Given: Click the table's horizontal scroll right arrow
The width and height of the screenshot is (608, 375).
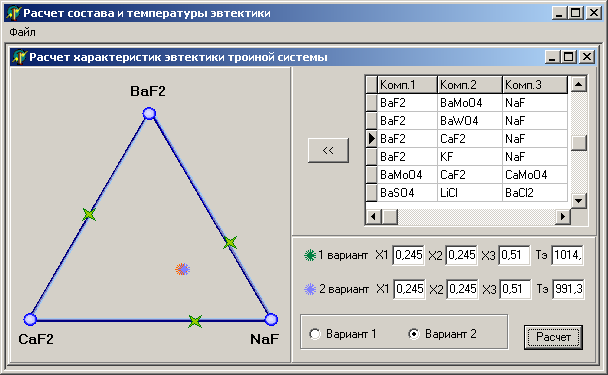Looking at the screenshot, I should pos(562,216).
